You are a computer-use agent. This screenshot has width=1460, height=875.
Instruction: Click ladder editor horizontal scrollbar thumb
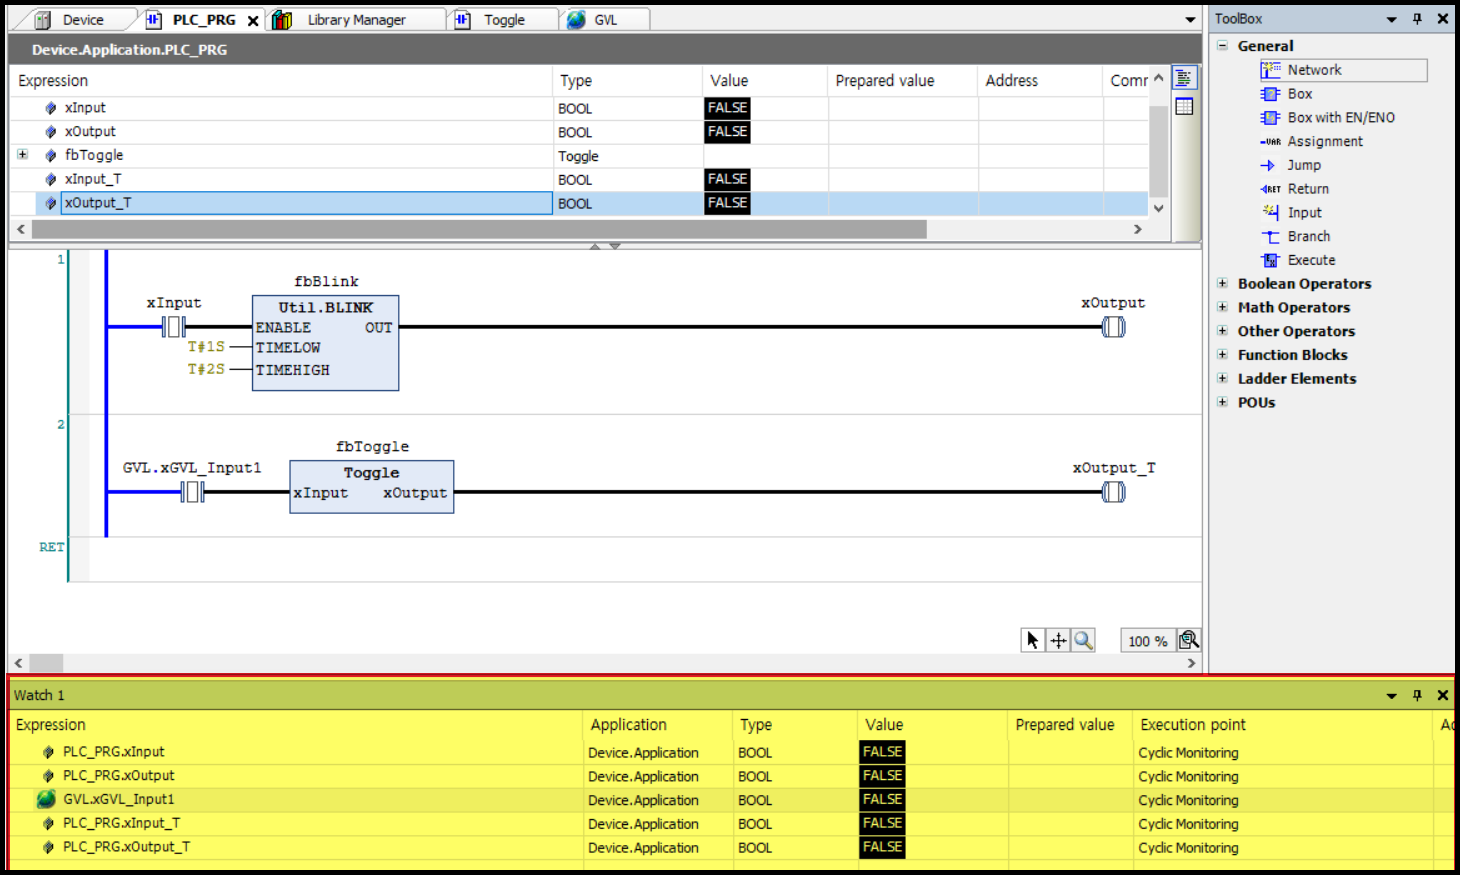click(46, 663)
